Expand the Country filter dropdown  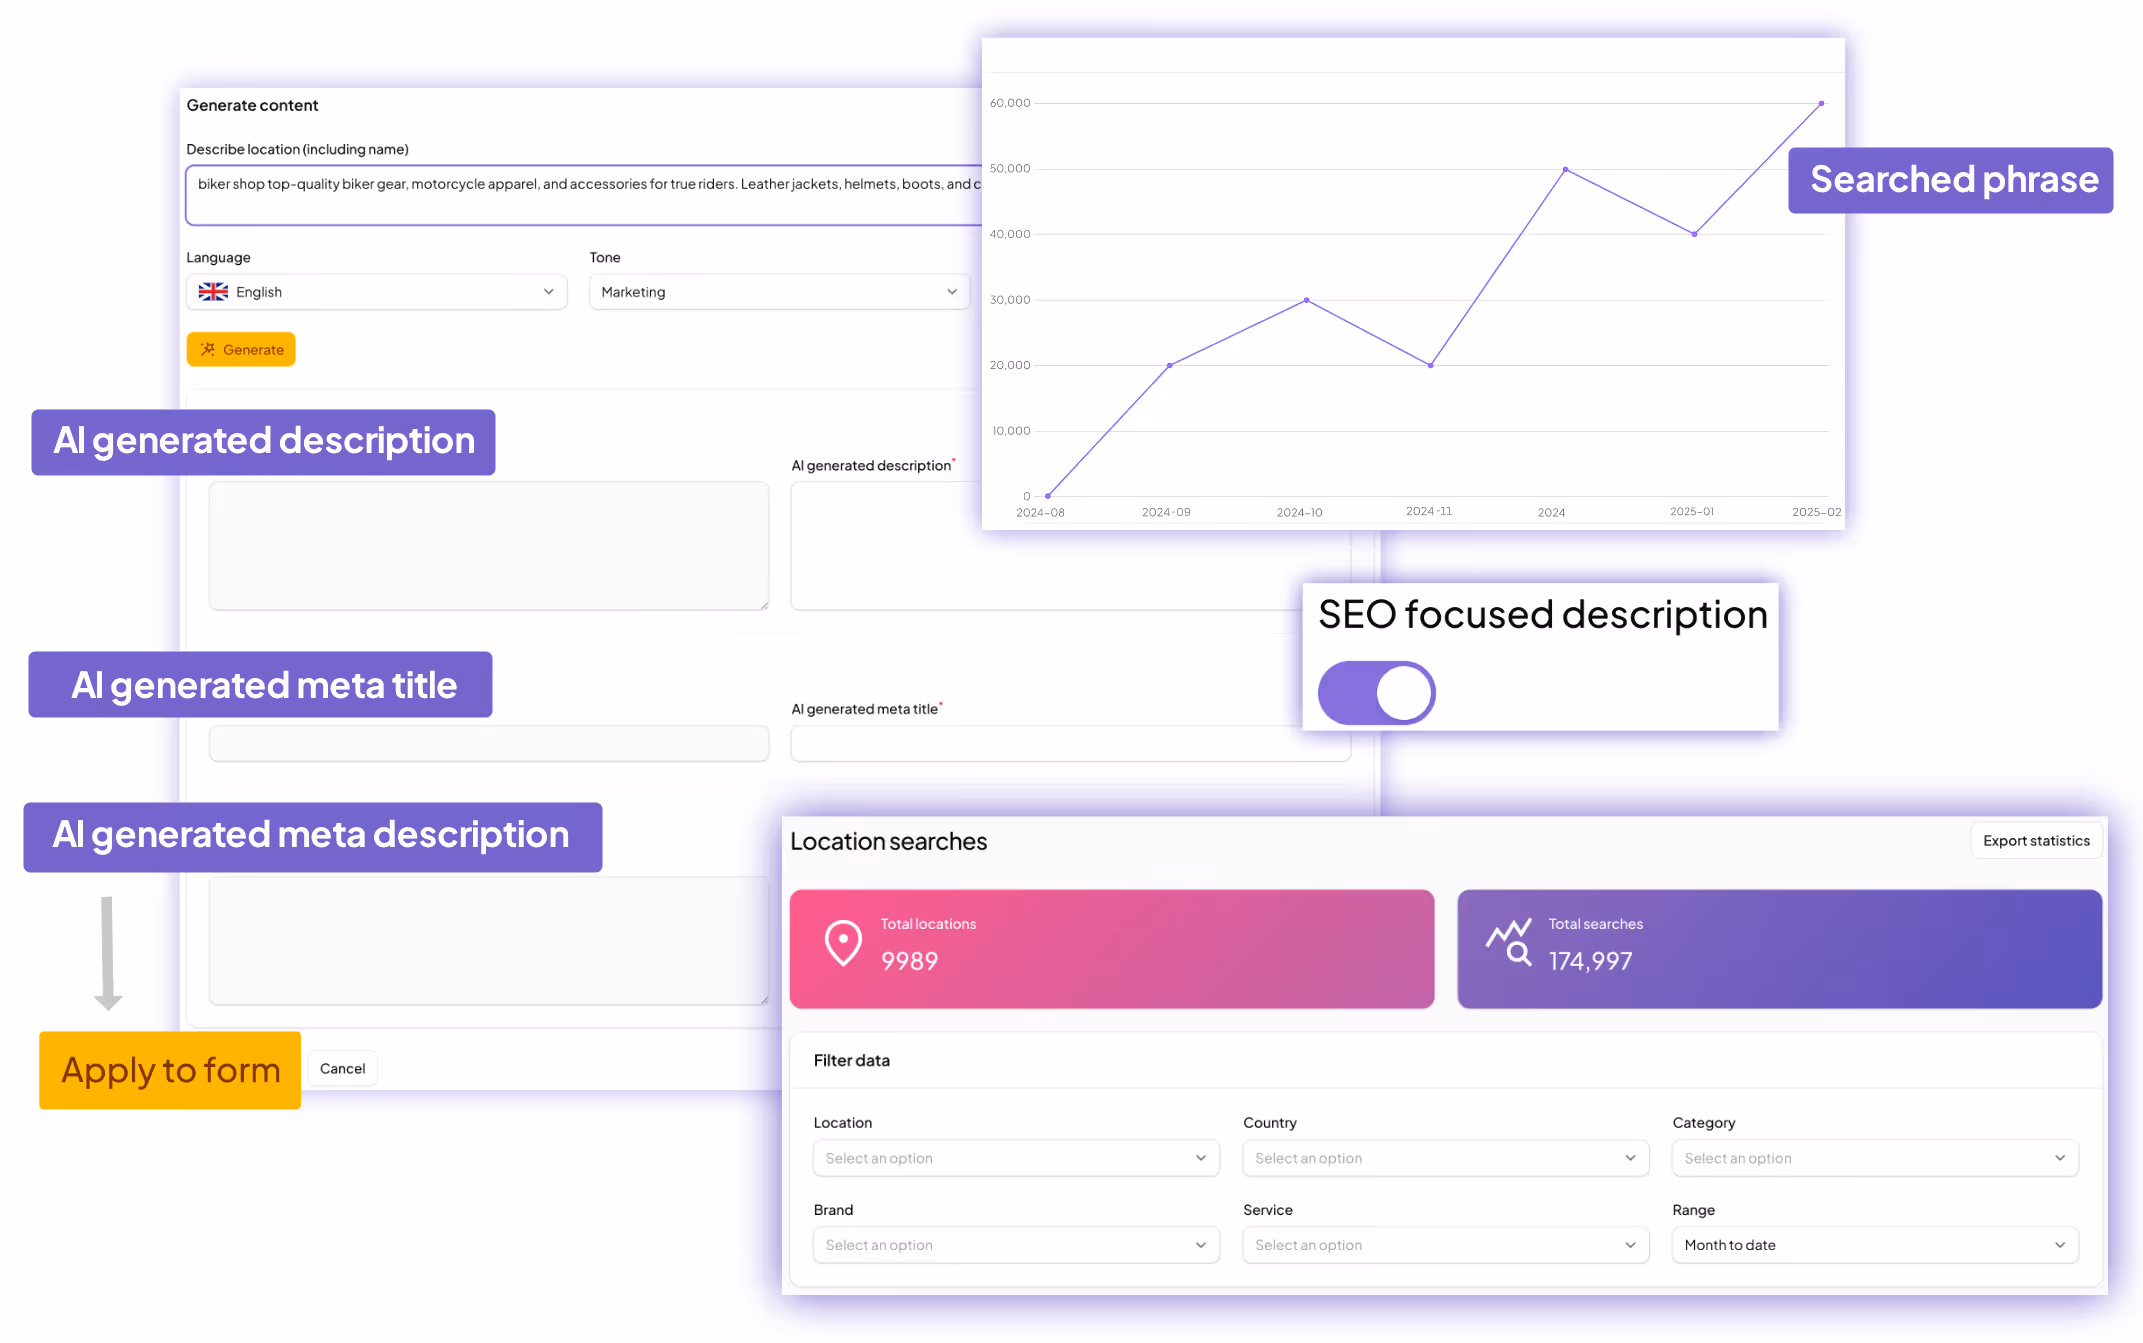1444,1158
